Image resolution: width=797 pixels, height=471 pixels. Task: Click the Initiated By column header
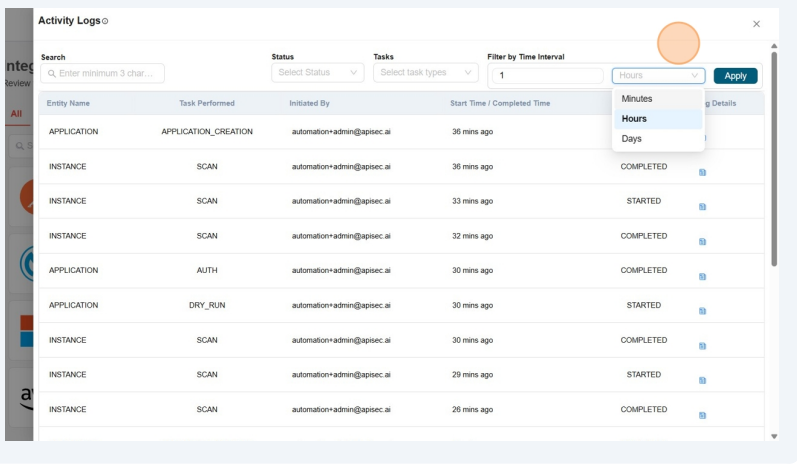point(310,103)
